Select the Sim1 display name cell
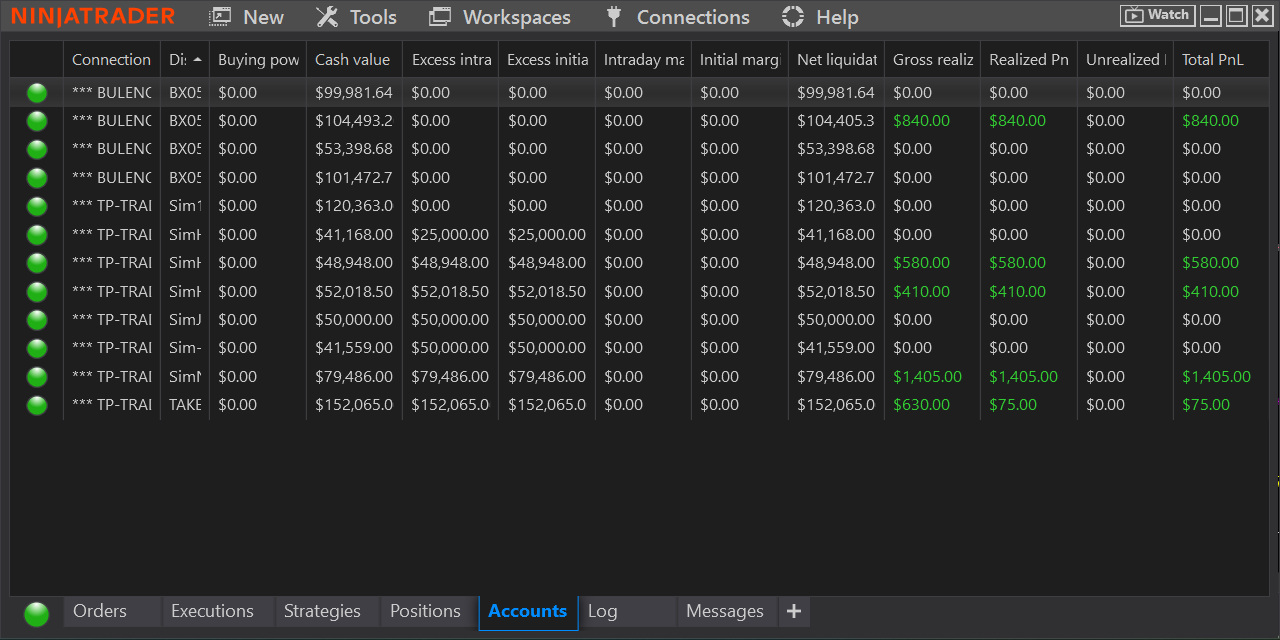Image resolution: width=1280 pixels, height=640 pixels. (185, 206)
